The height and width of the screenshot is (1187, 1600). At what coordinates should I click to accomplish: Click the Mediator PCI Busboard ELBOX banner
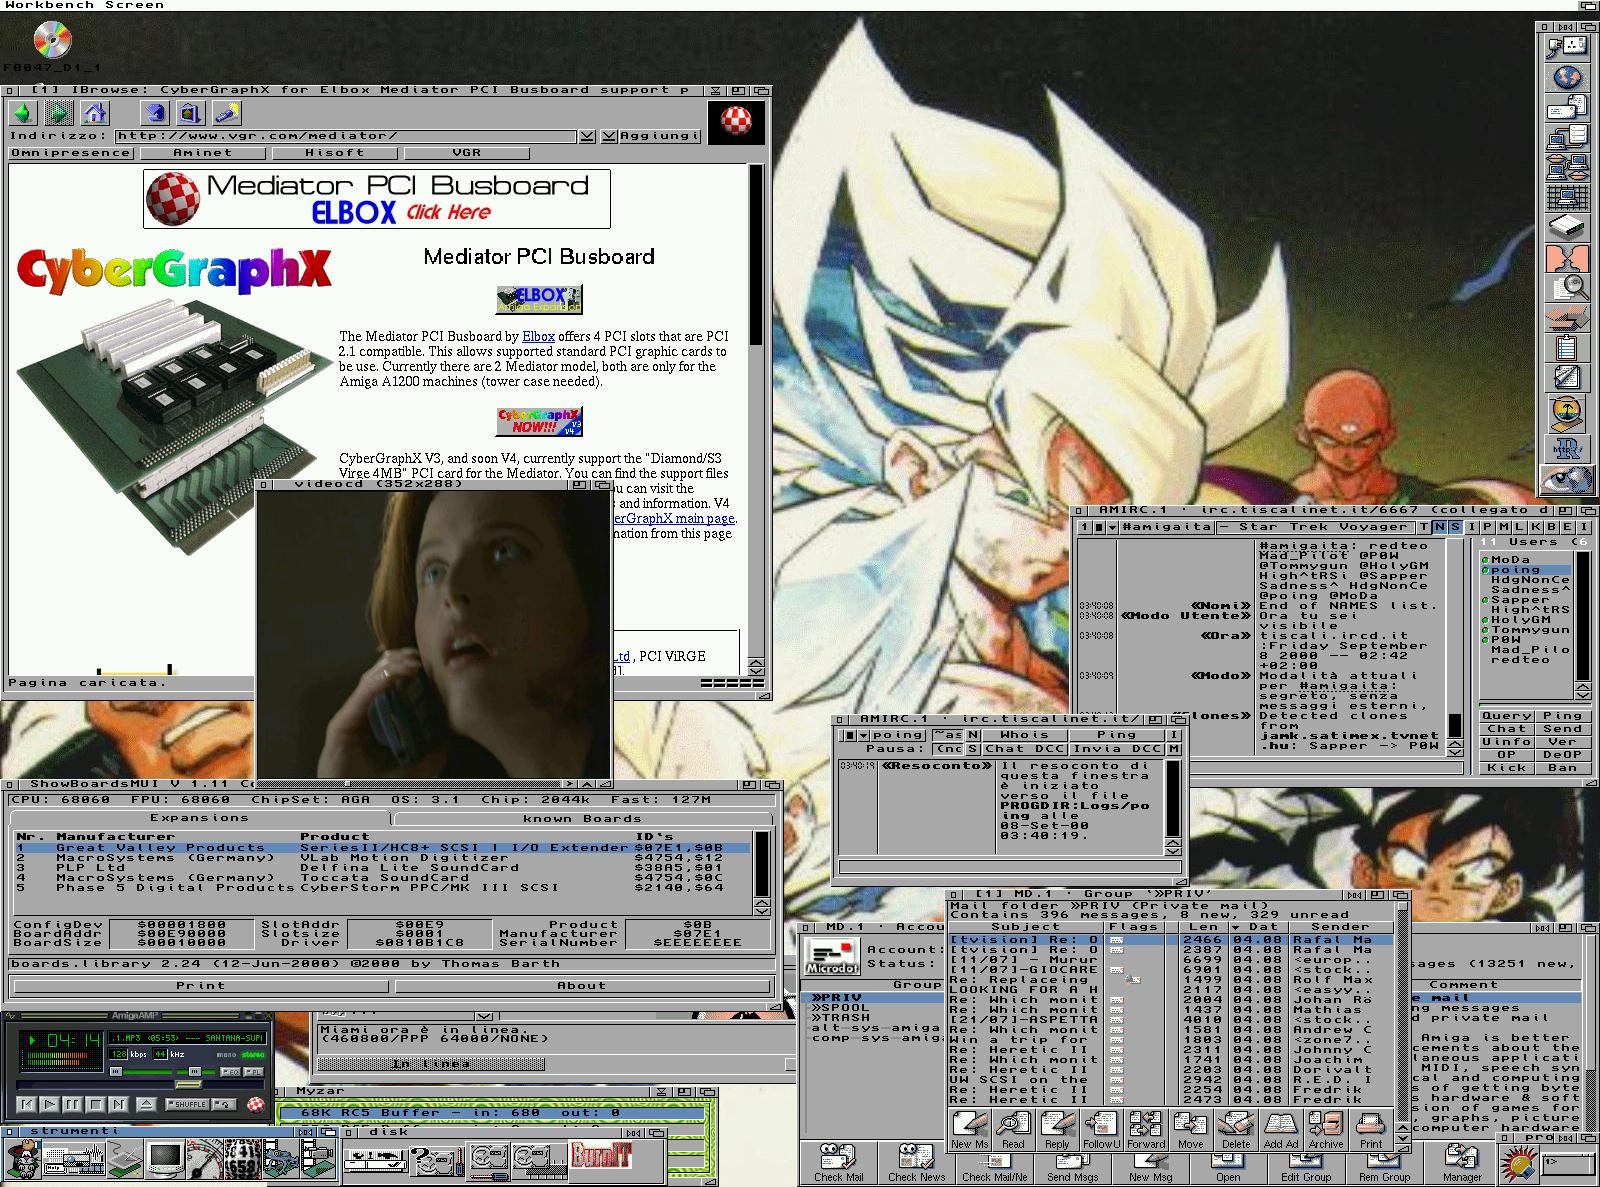click(377, 199)
